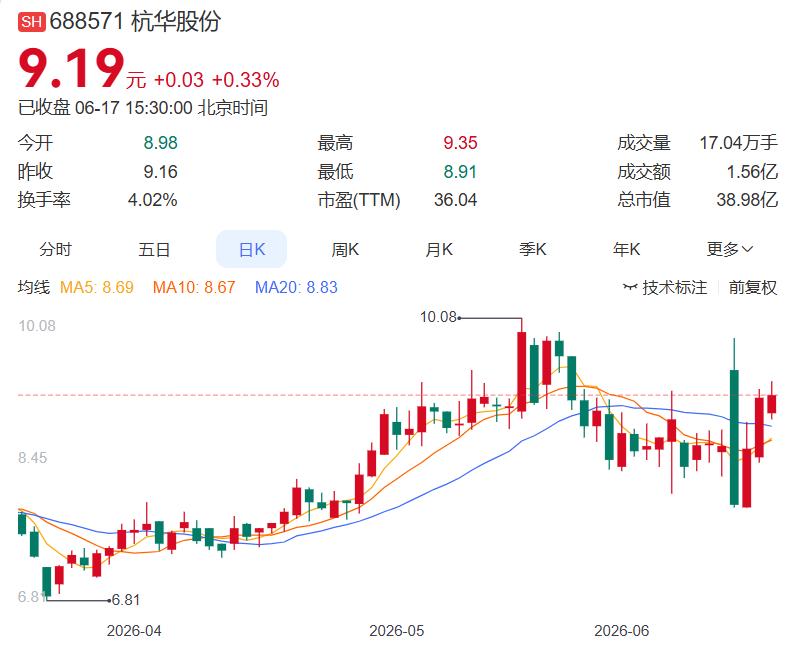Viewport: 791px width, 656px height.
Task: Click the 均线 moving average label
Action: point(34,288)
